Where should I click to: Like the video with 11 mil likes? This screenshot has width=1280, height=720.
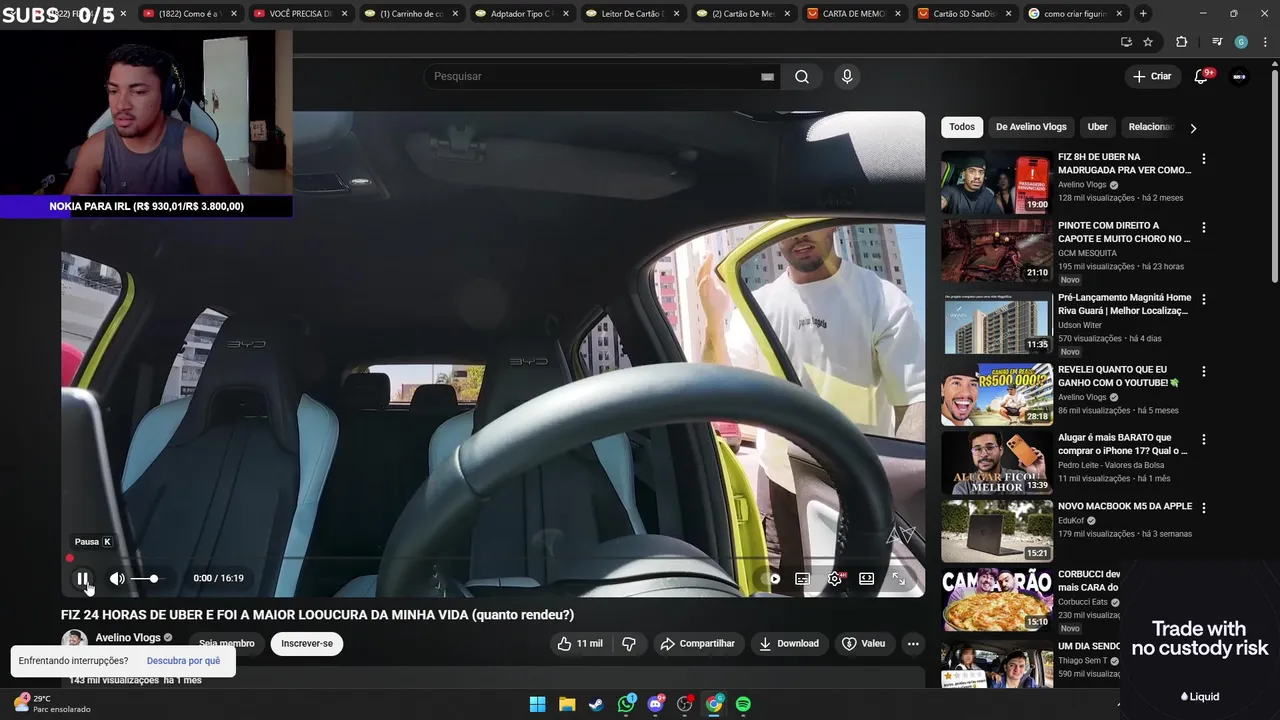[x=581, y=644]
